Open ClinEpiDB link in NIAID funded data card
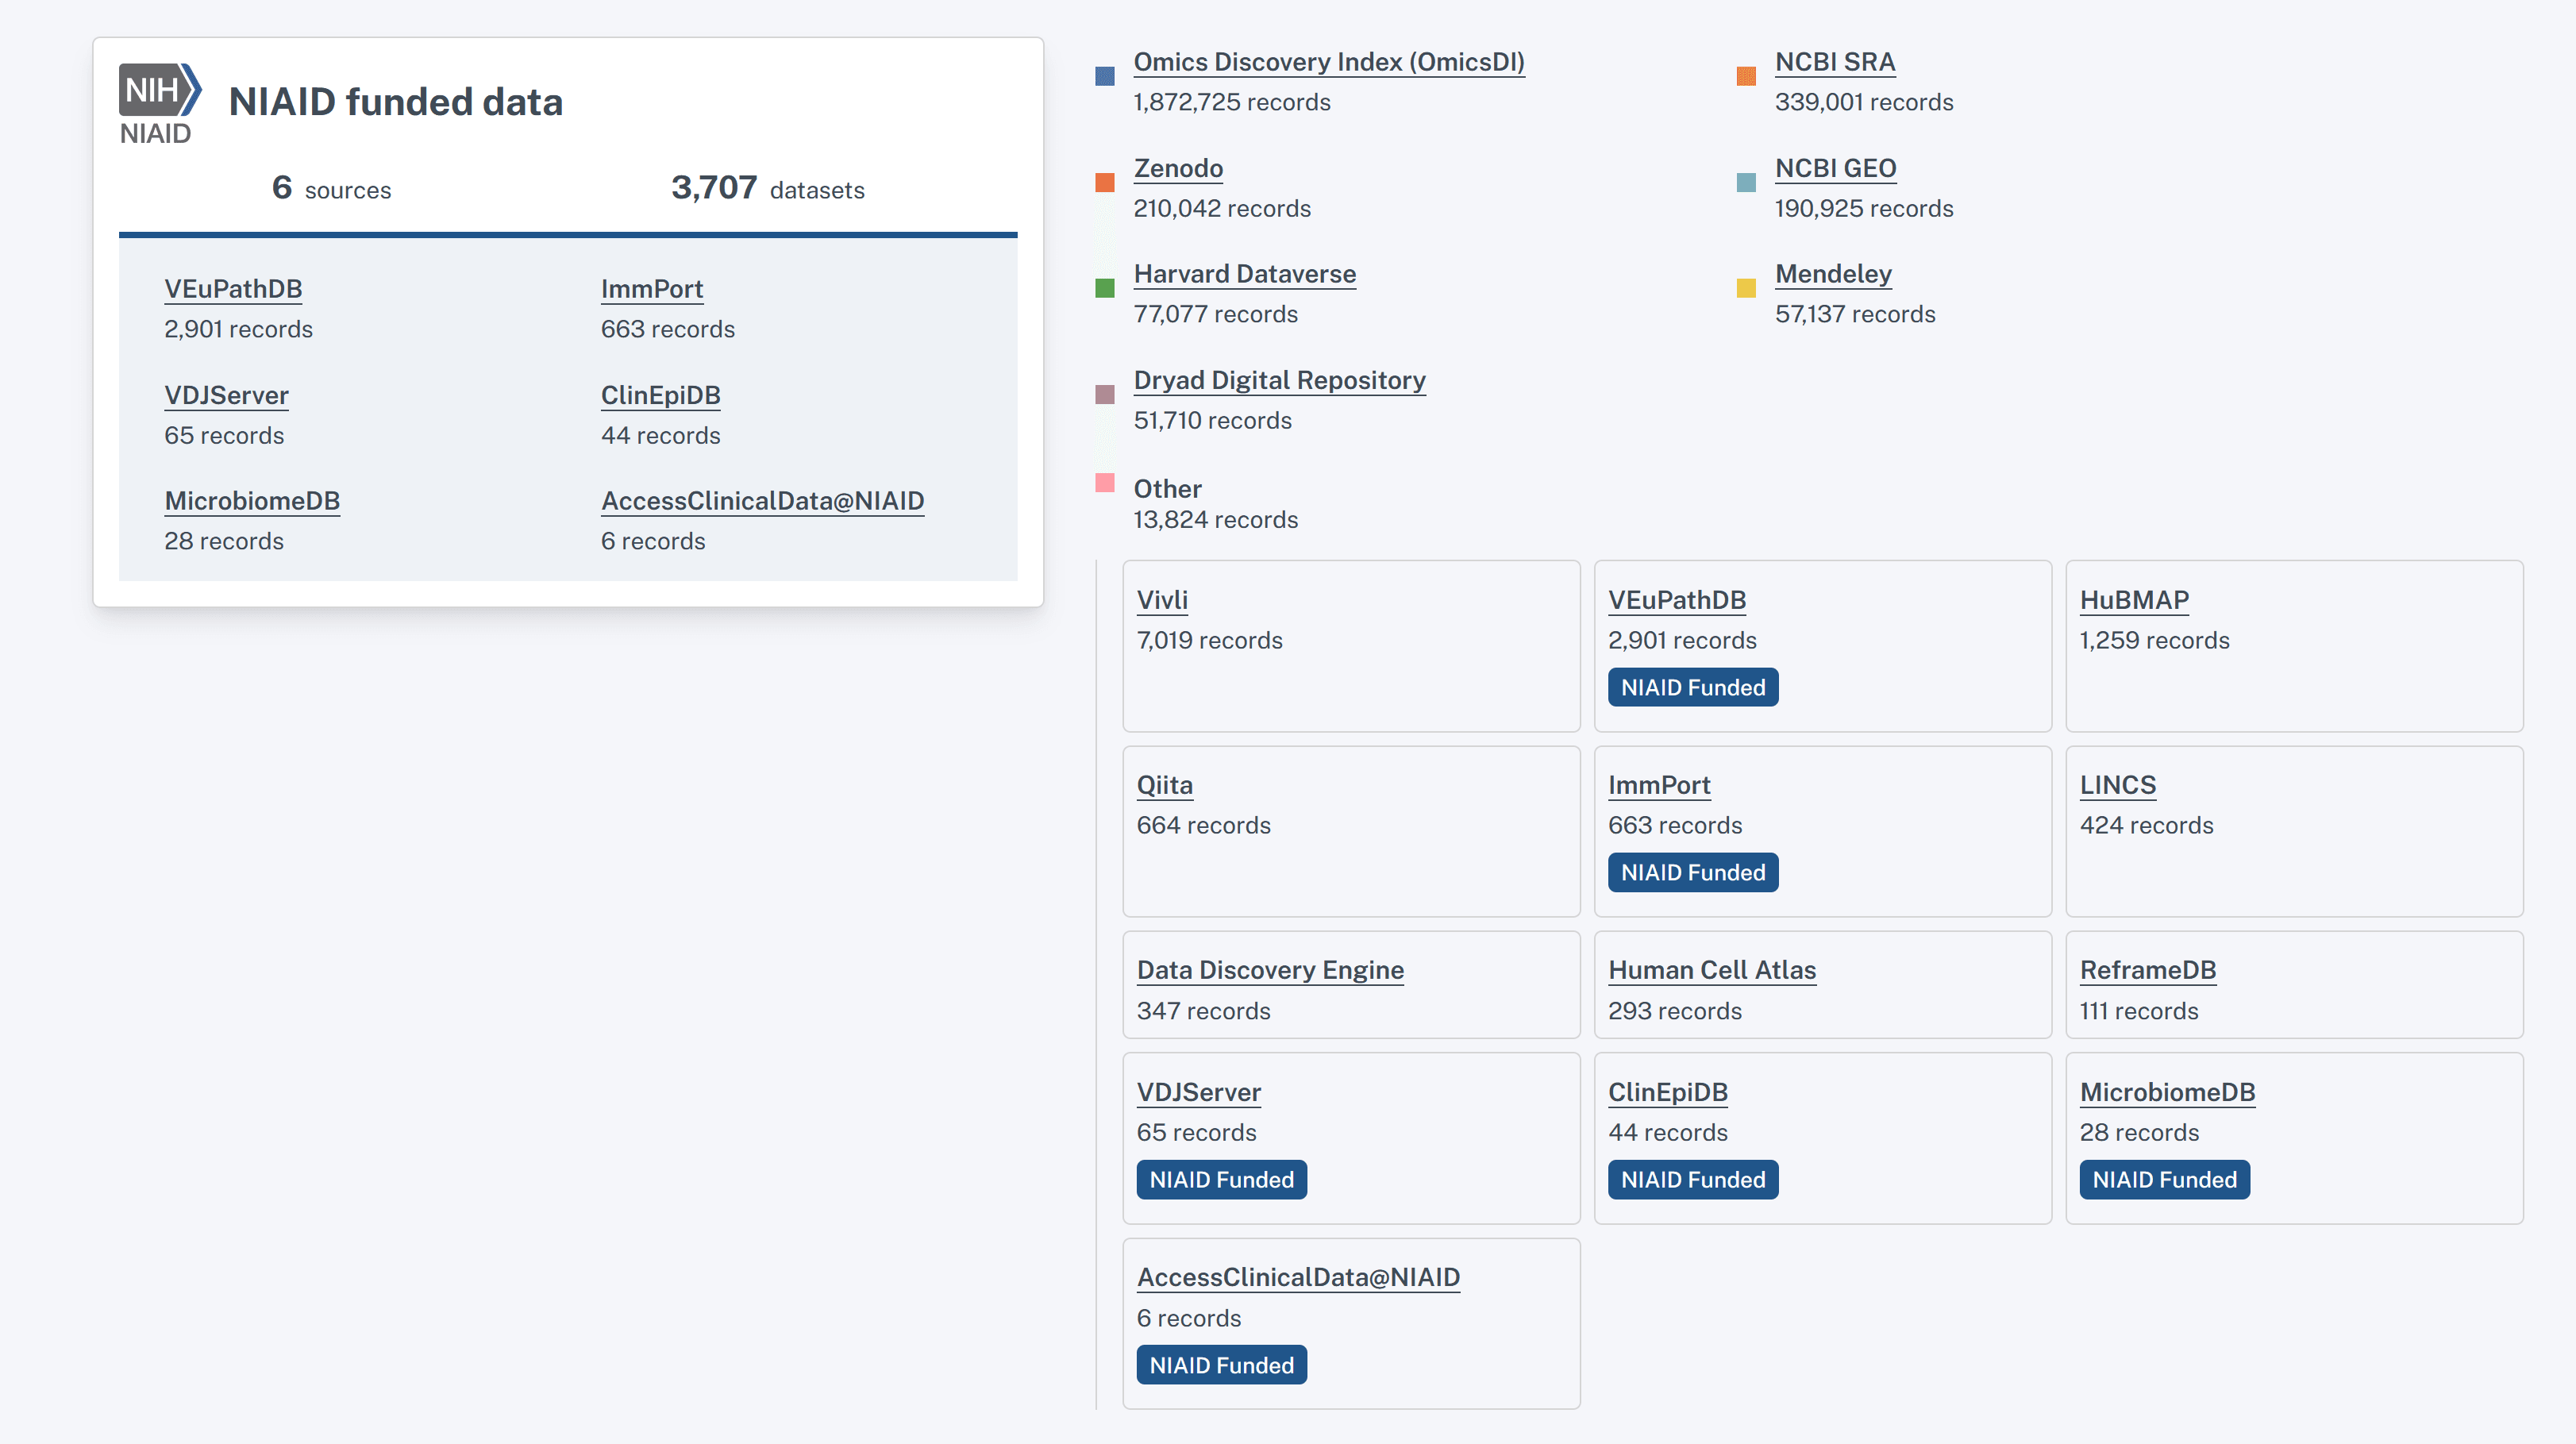2576x1444 pixels. coord(660,395)
